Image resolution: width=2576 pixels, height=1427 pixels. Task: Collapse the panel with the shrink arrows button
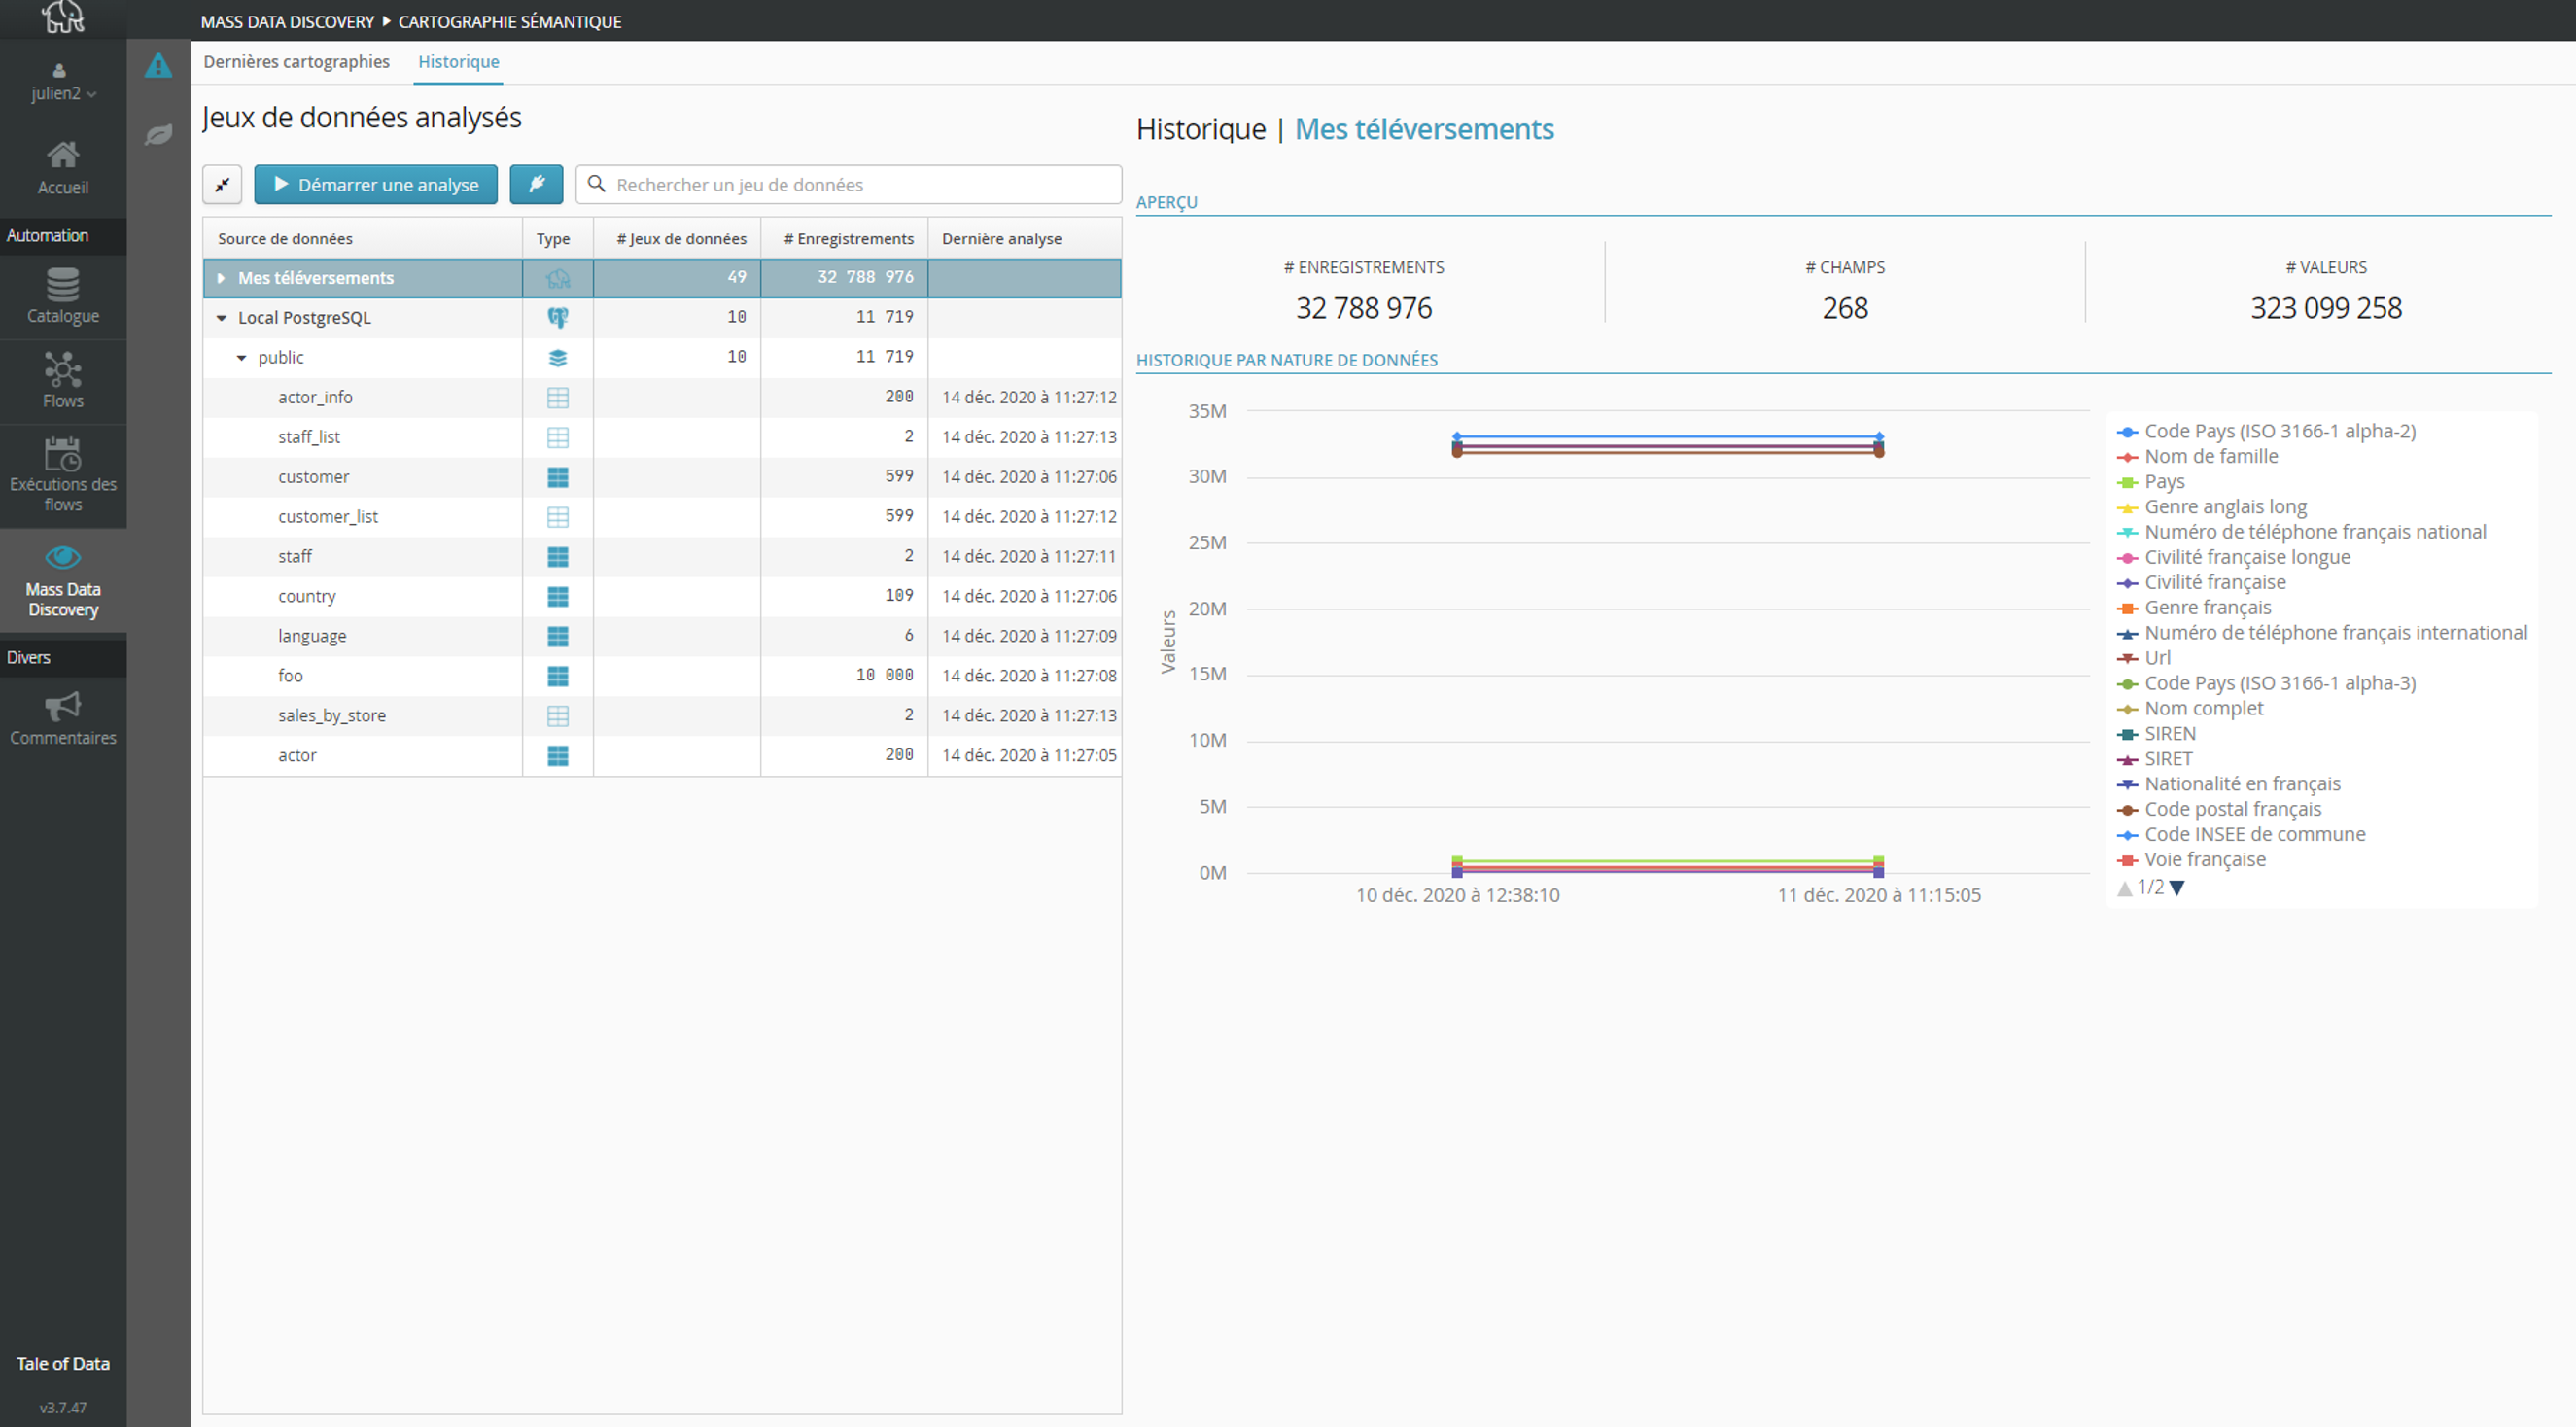pos(222,185)
